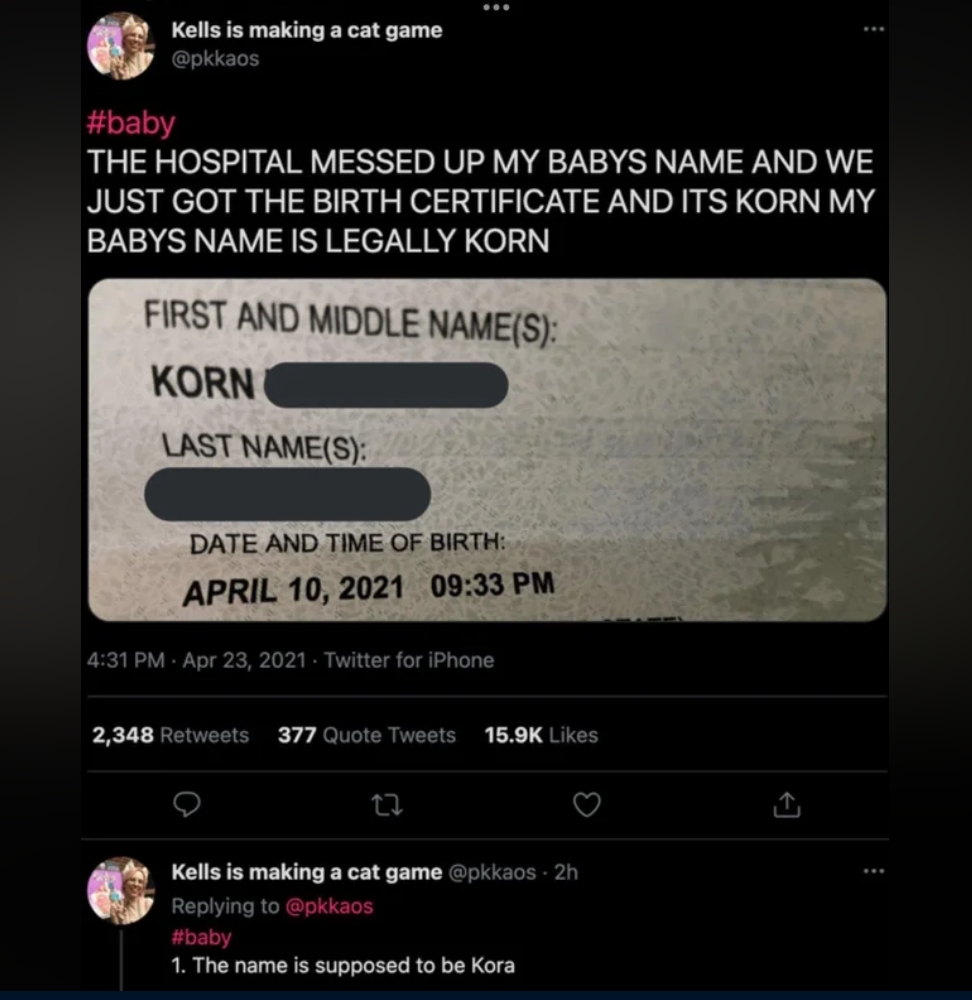Click the Twitter for iPhone source label
Viewport: 972px width, 1000px height.
pyautogui.click(x=409, y=660)
